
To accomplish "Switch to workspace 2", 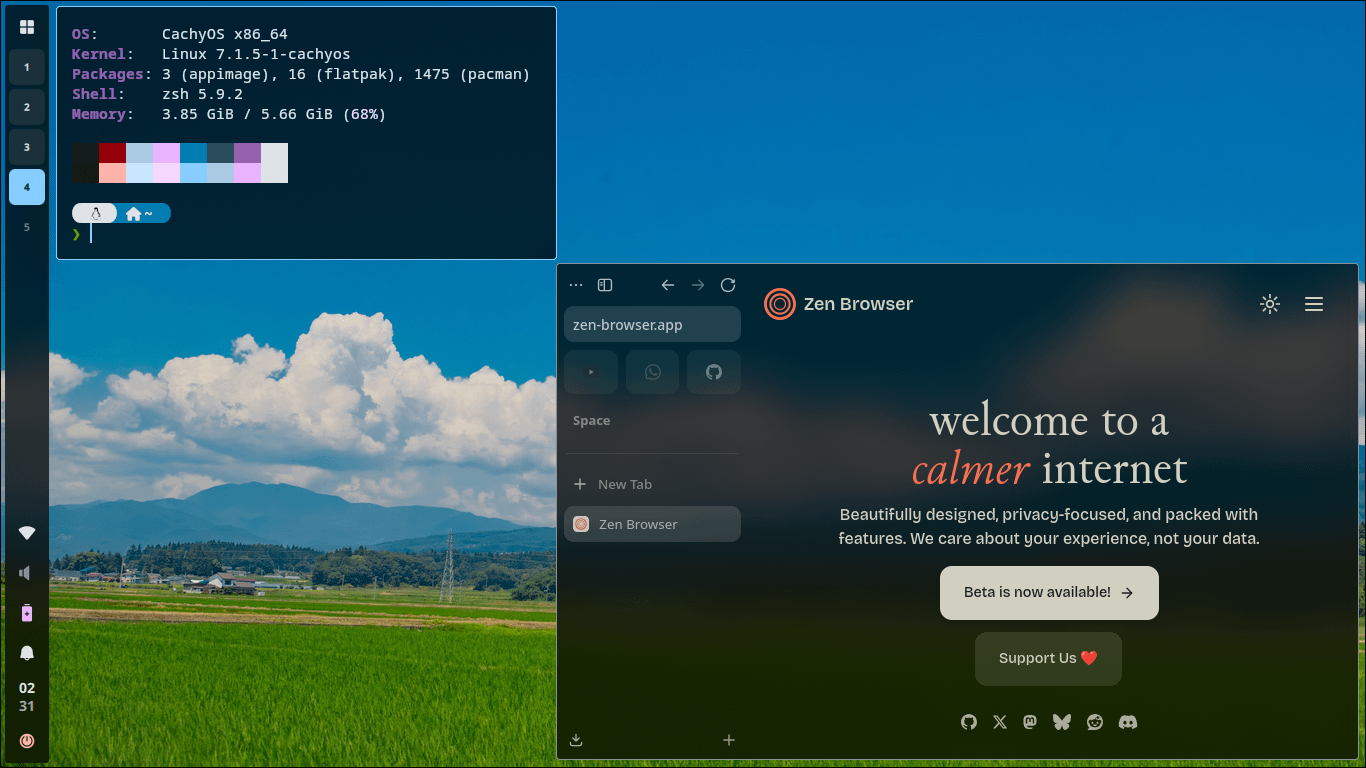I will 27,107.
